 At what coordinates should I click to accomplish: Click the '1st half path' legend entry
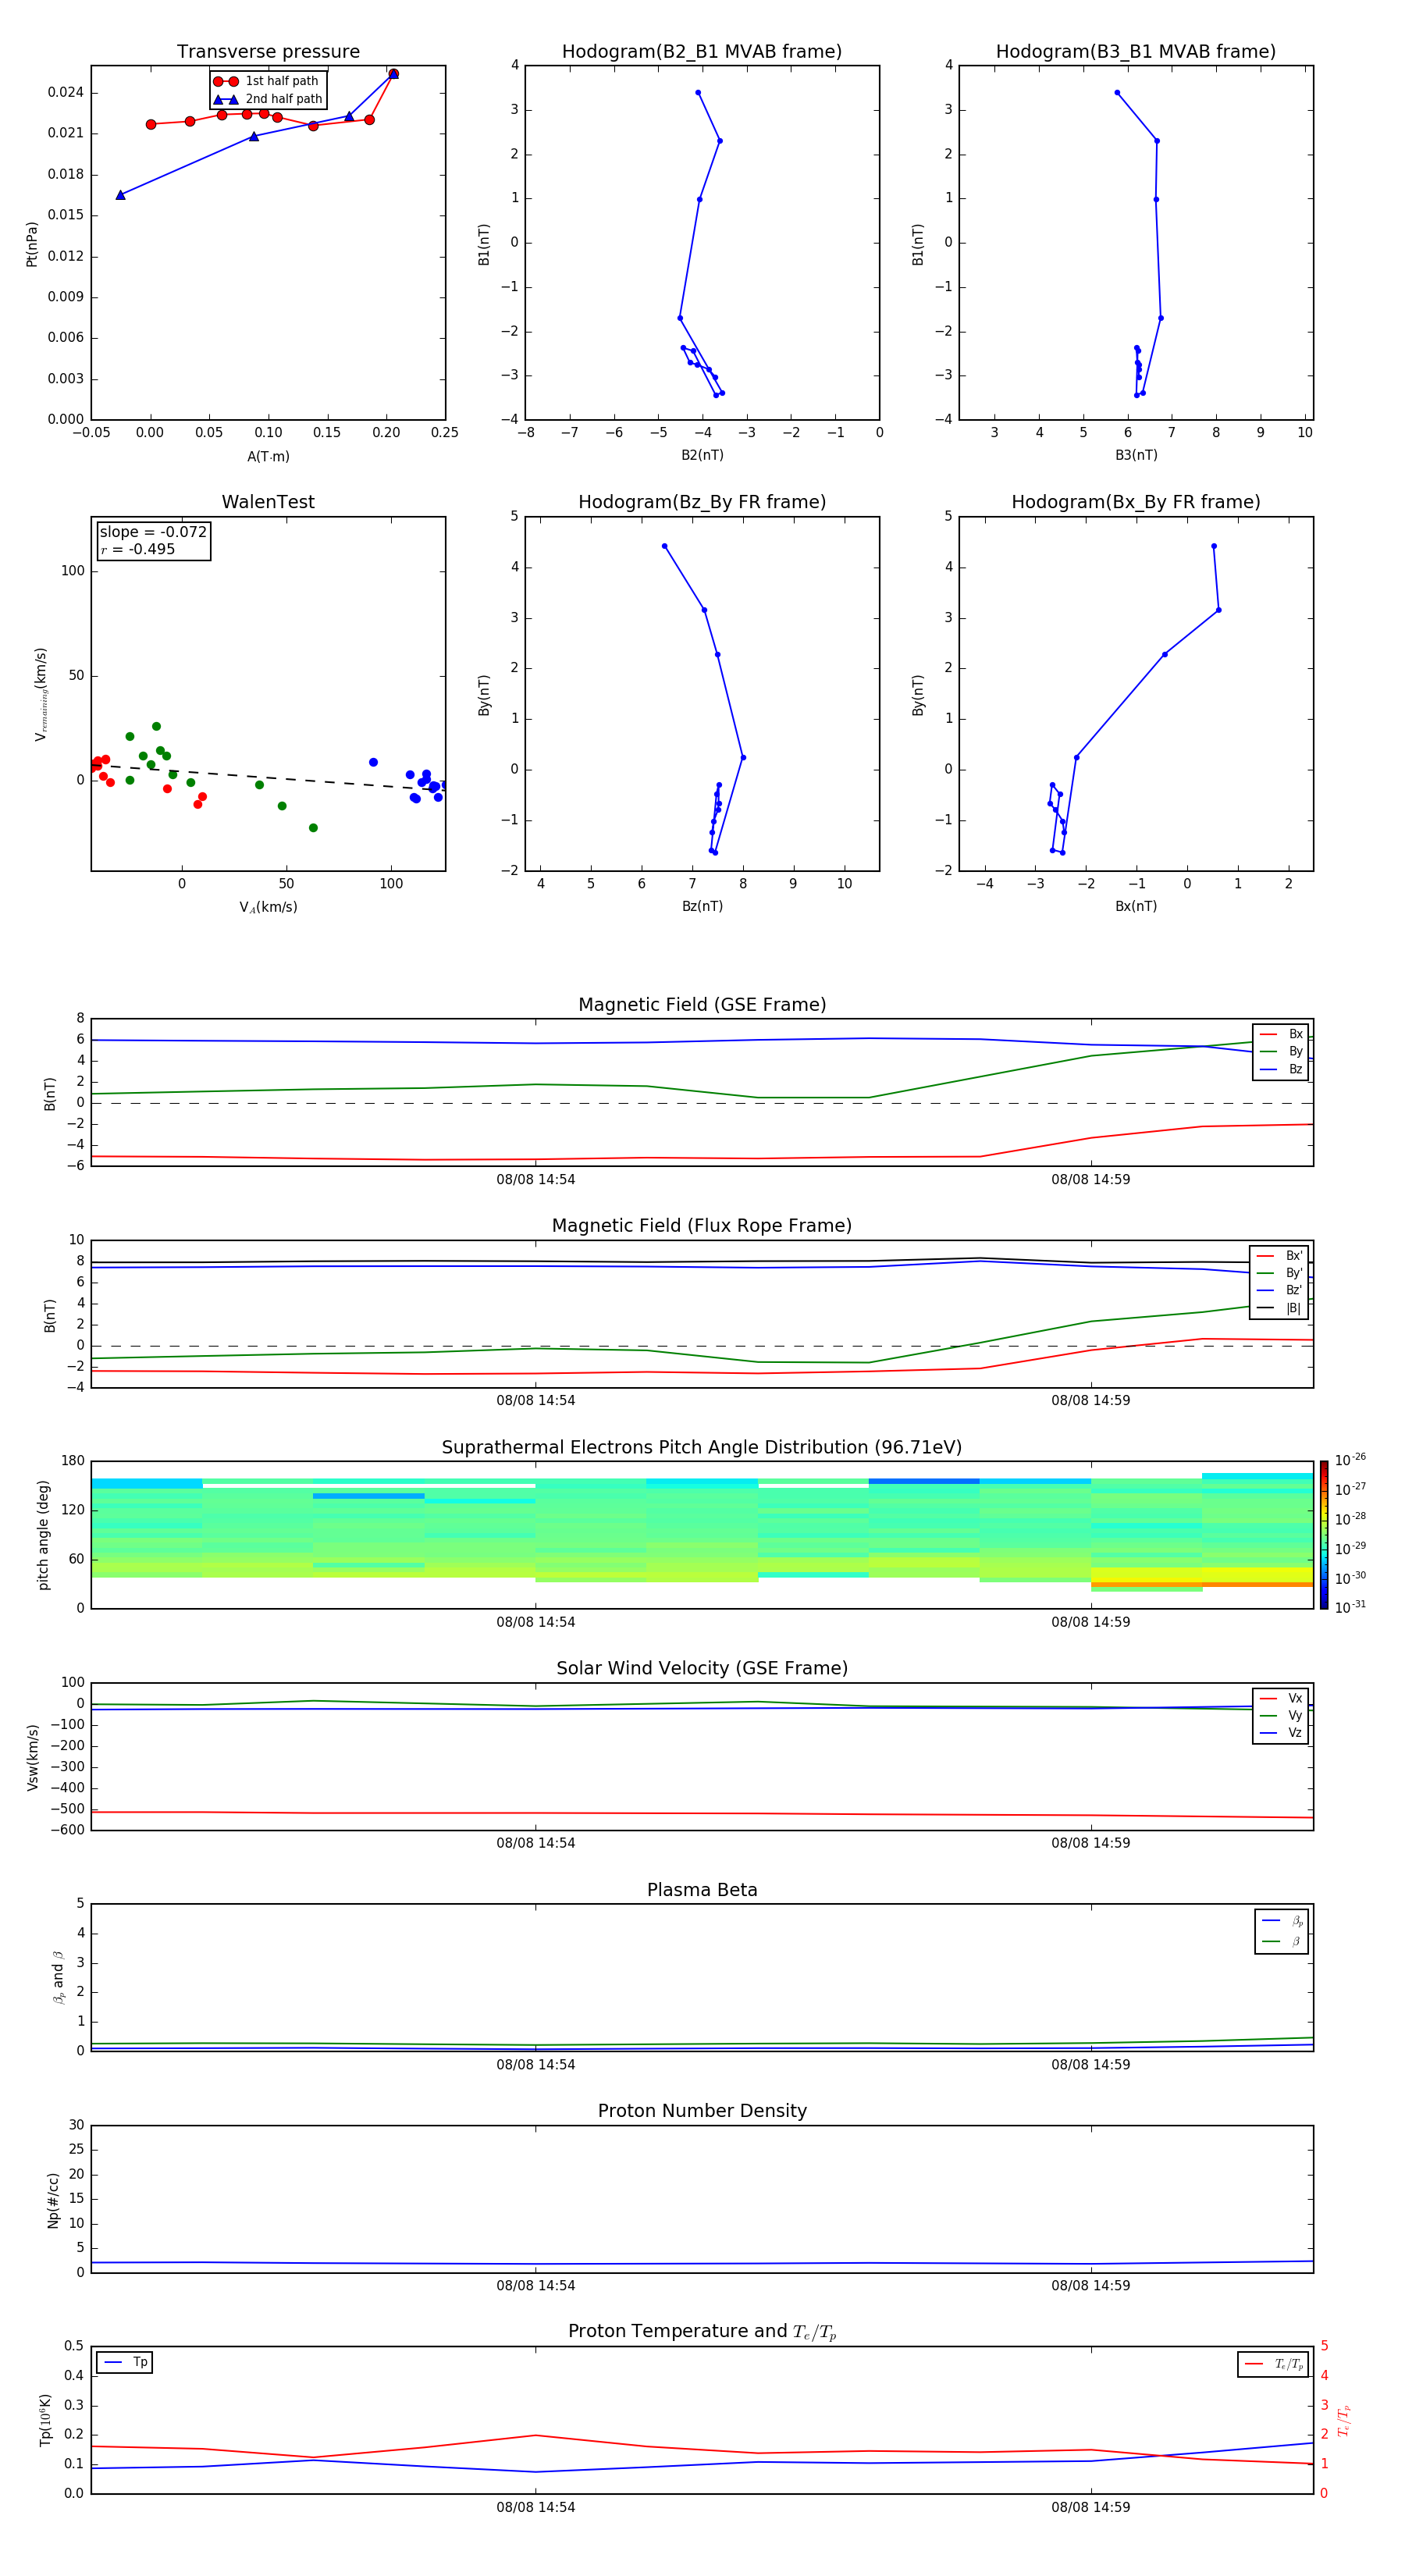point(267,81)
